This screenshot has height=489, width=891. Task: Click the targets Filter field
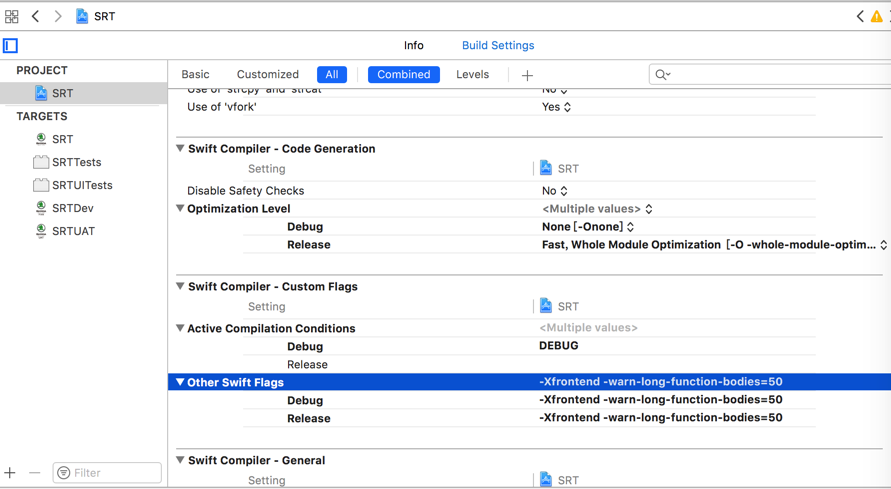click(x=108, y=473)
